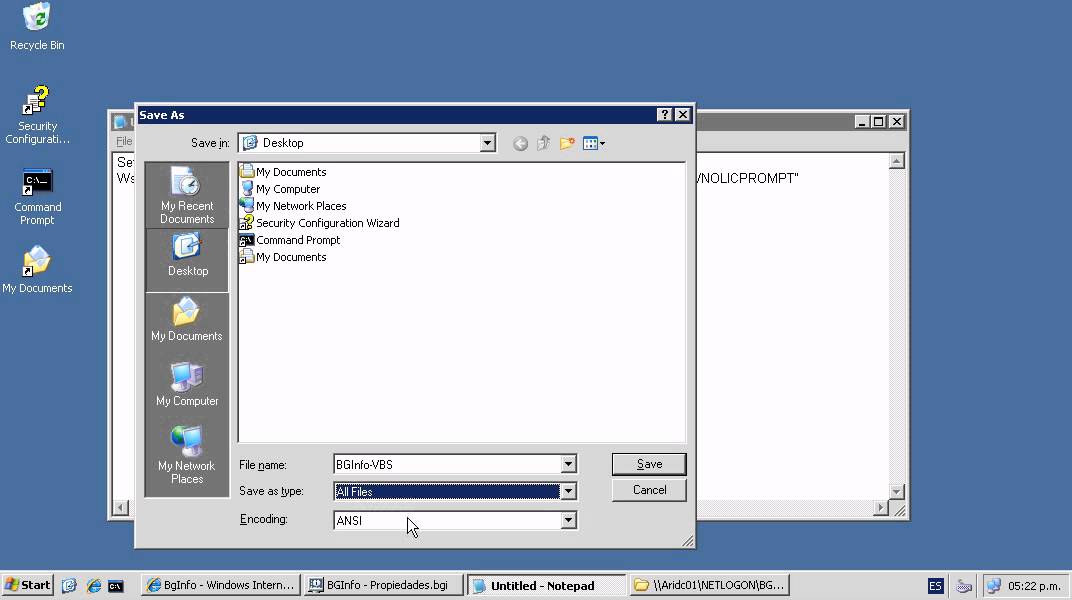Launch Command Prompt from quick launch
Screen dimensions: 1072x600
(116, 586)
